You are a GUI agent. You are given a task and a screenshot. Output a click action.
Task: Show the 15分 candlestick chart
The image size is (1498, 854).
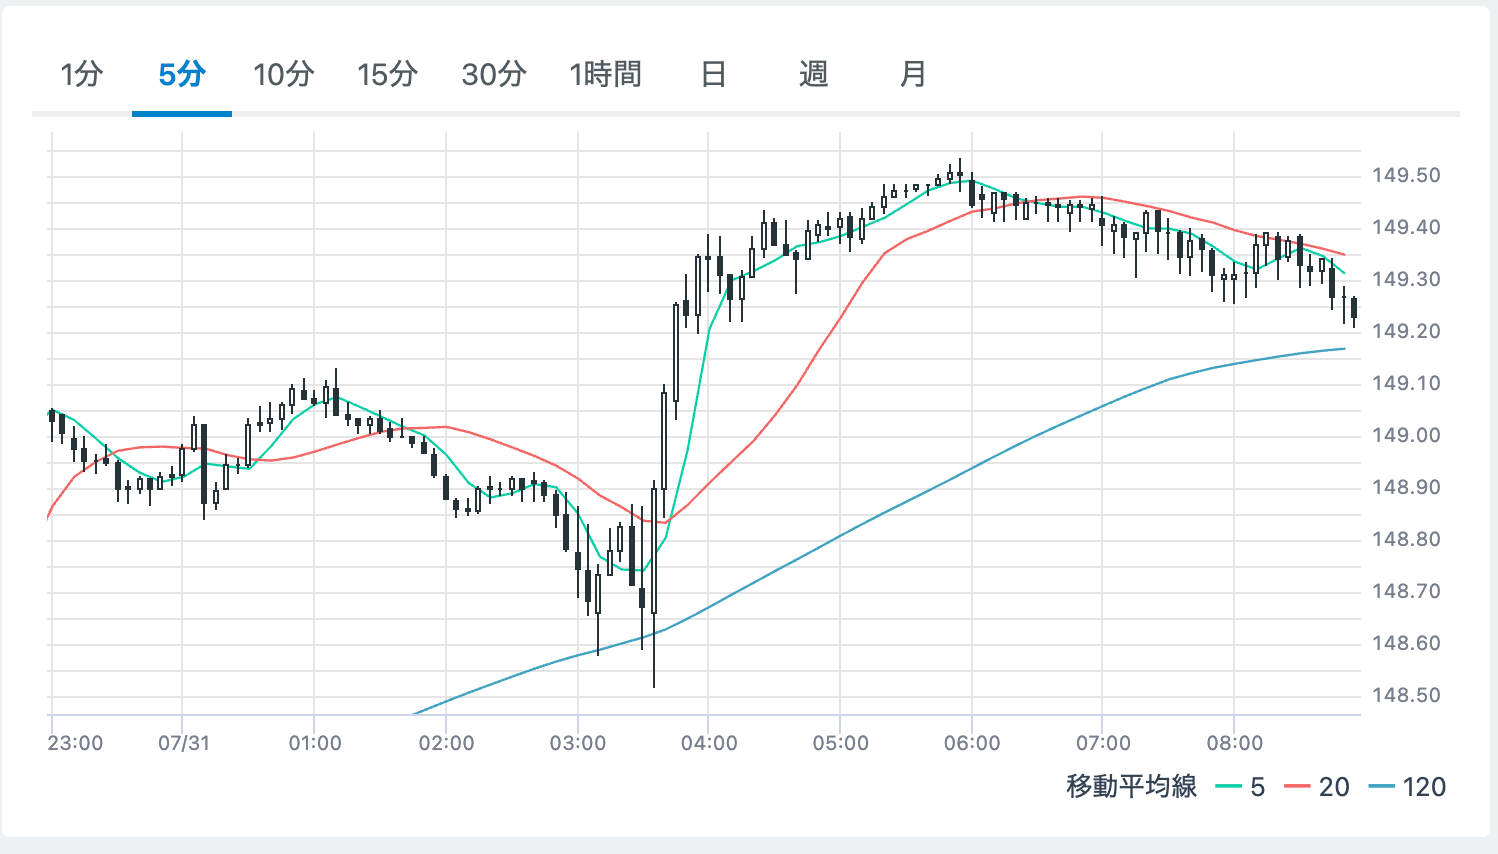click(387, 74)
